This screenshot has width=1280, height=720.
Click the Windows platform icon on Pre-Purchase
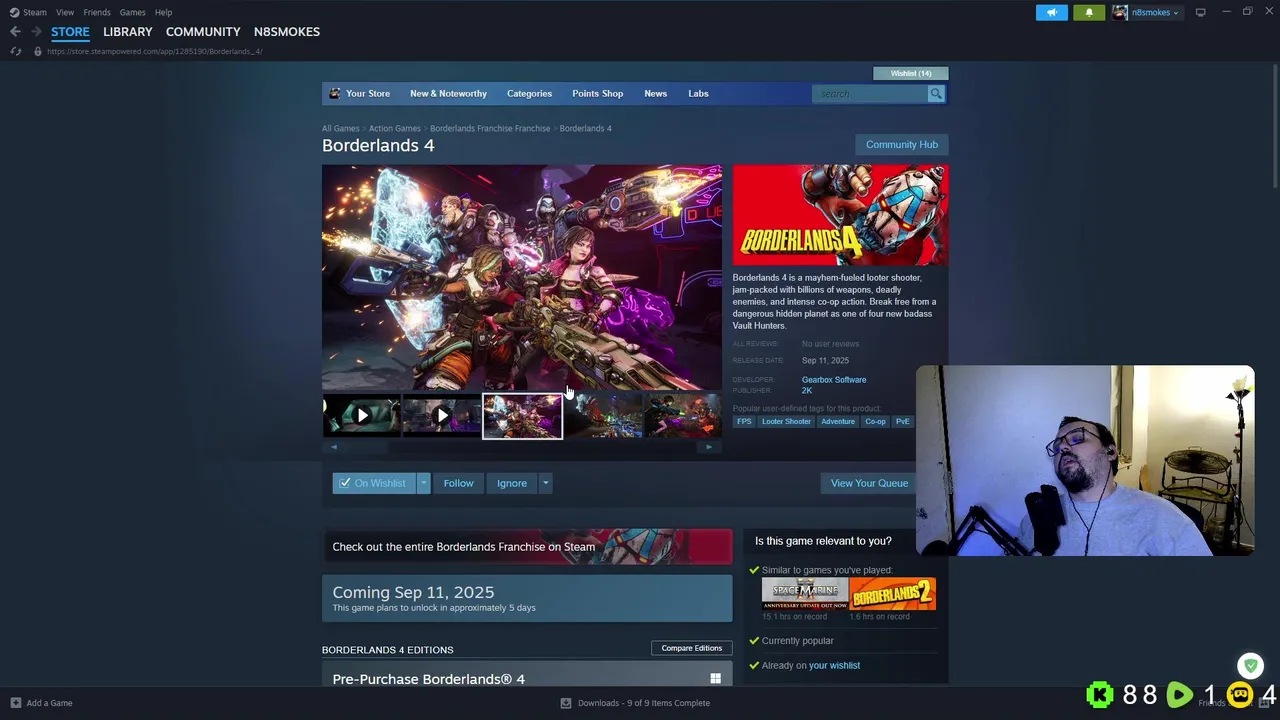pyautogui.click(x=715, y=679)
